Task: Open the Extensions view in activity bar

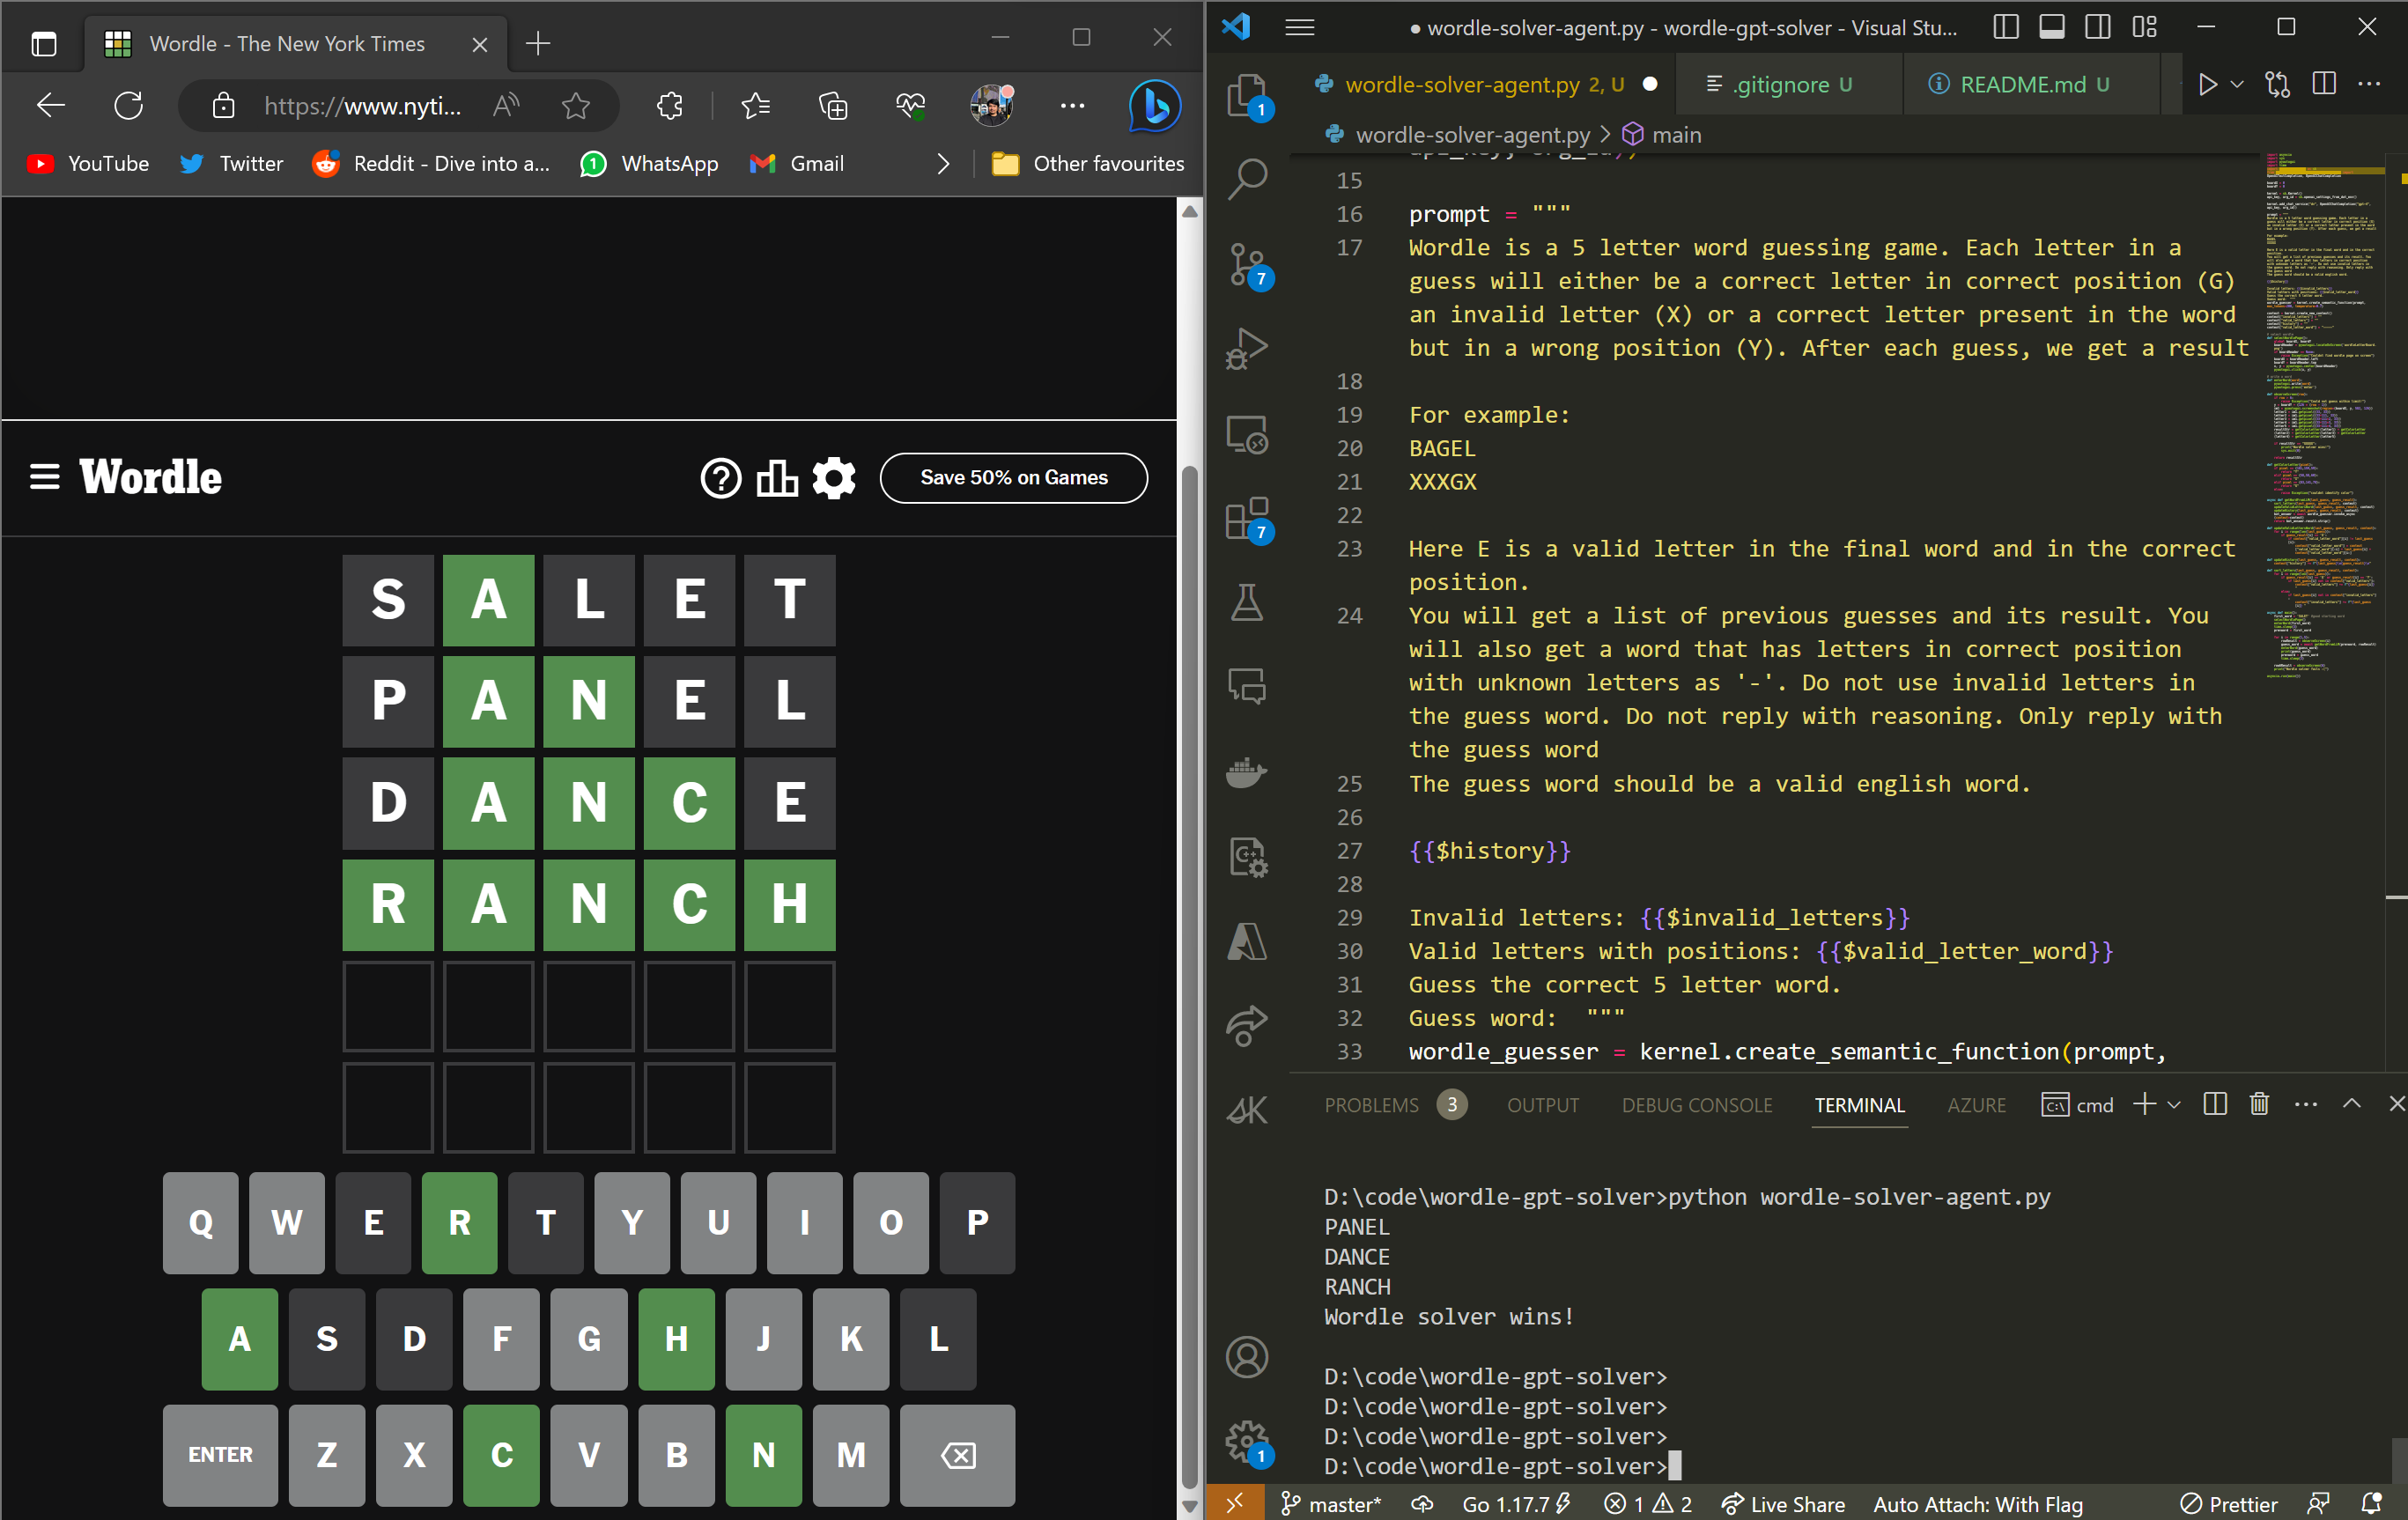Action: point(1247,519)
